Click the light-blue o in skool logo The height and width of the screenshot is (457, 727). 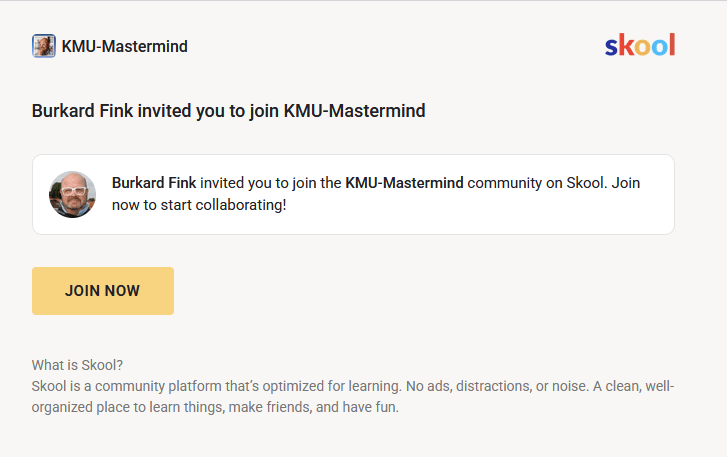pyautogui.click(x=660, y=47)
